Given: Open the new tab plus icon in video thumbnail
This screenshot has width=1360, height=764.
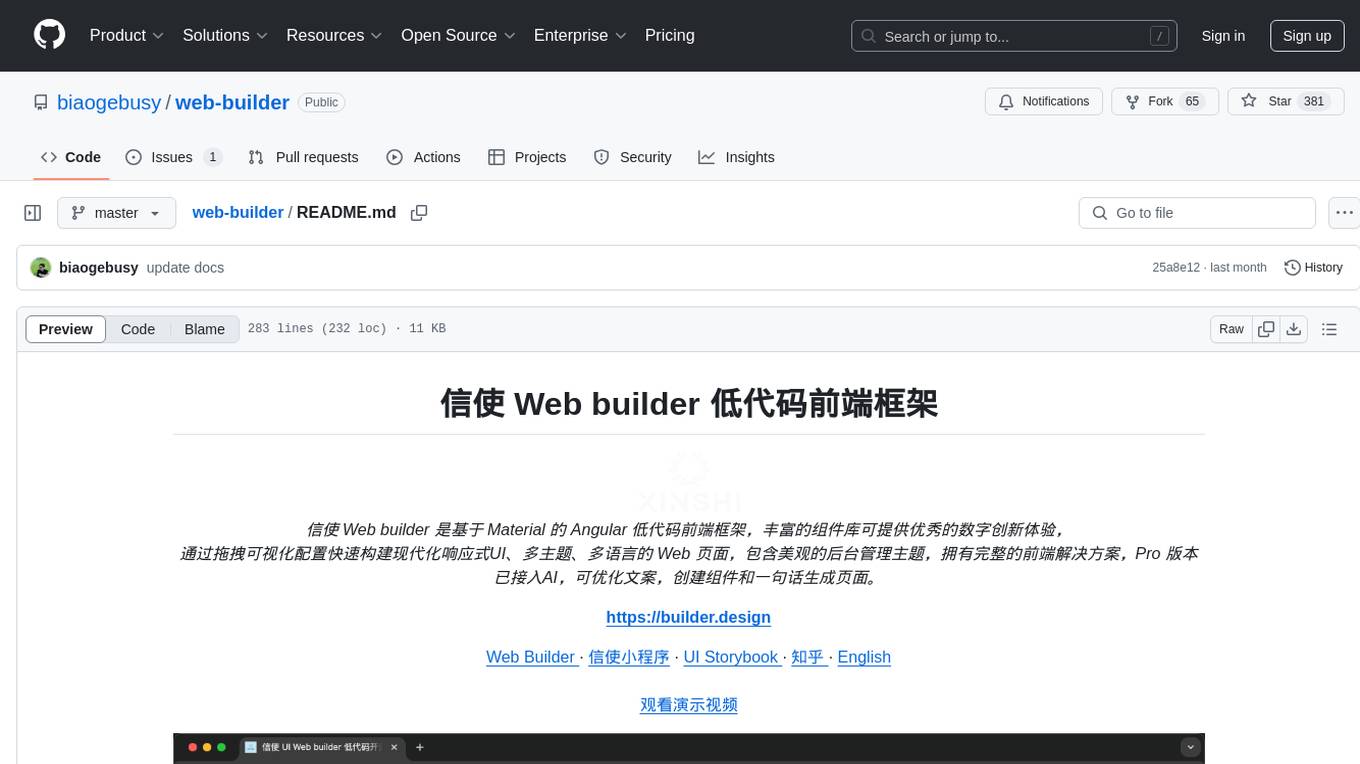Looking at the screenshot, I should (420, 747).
